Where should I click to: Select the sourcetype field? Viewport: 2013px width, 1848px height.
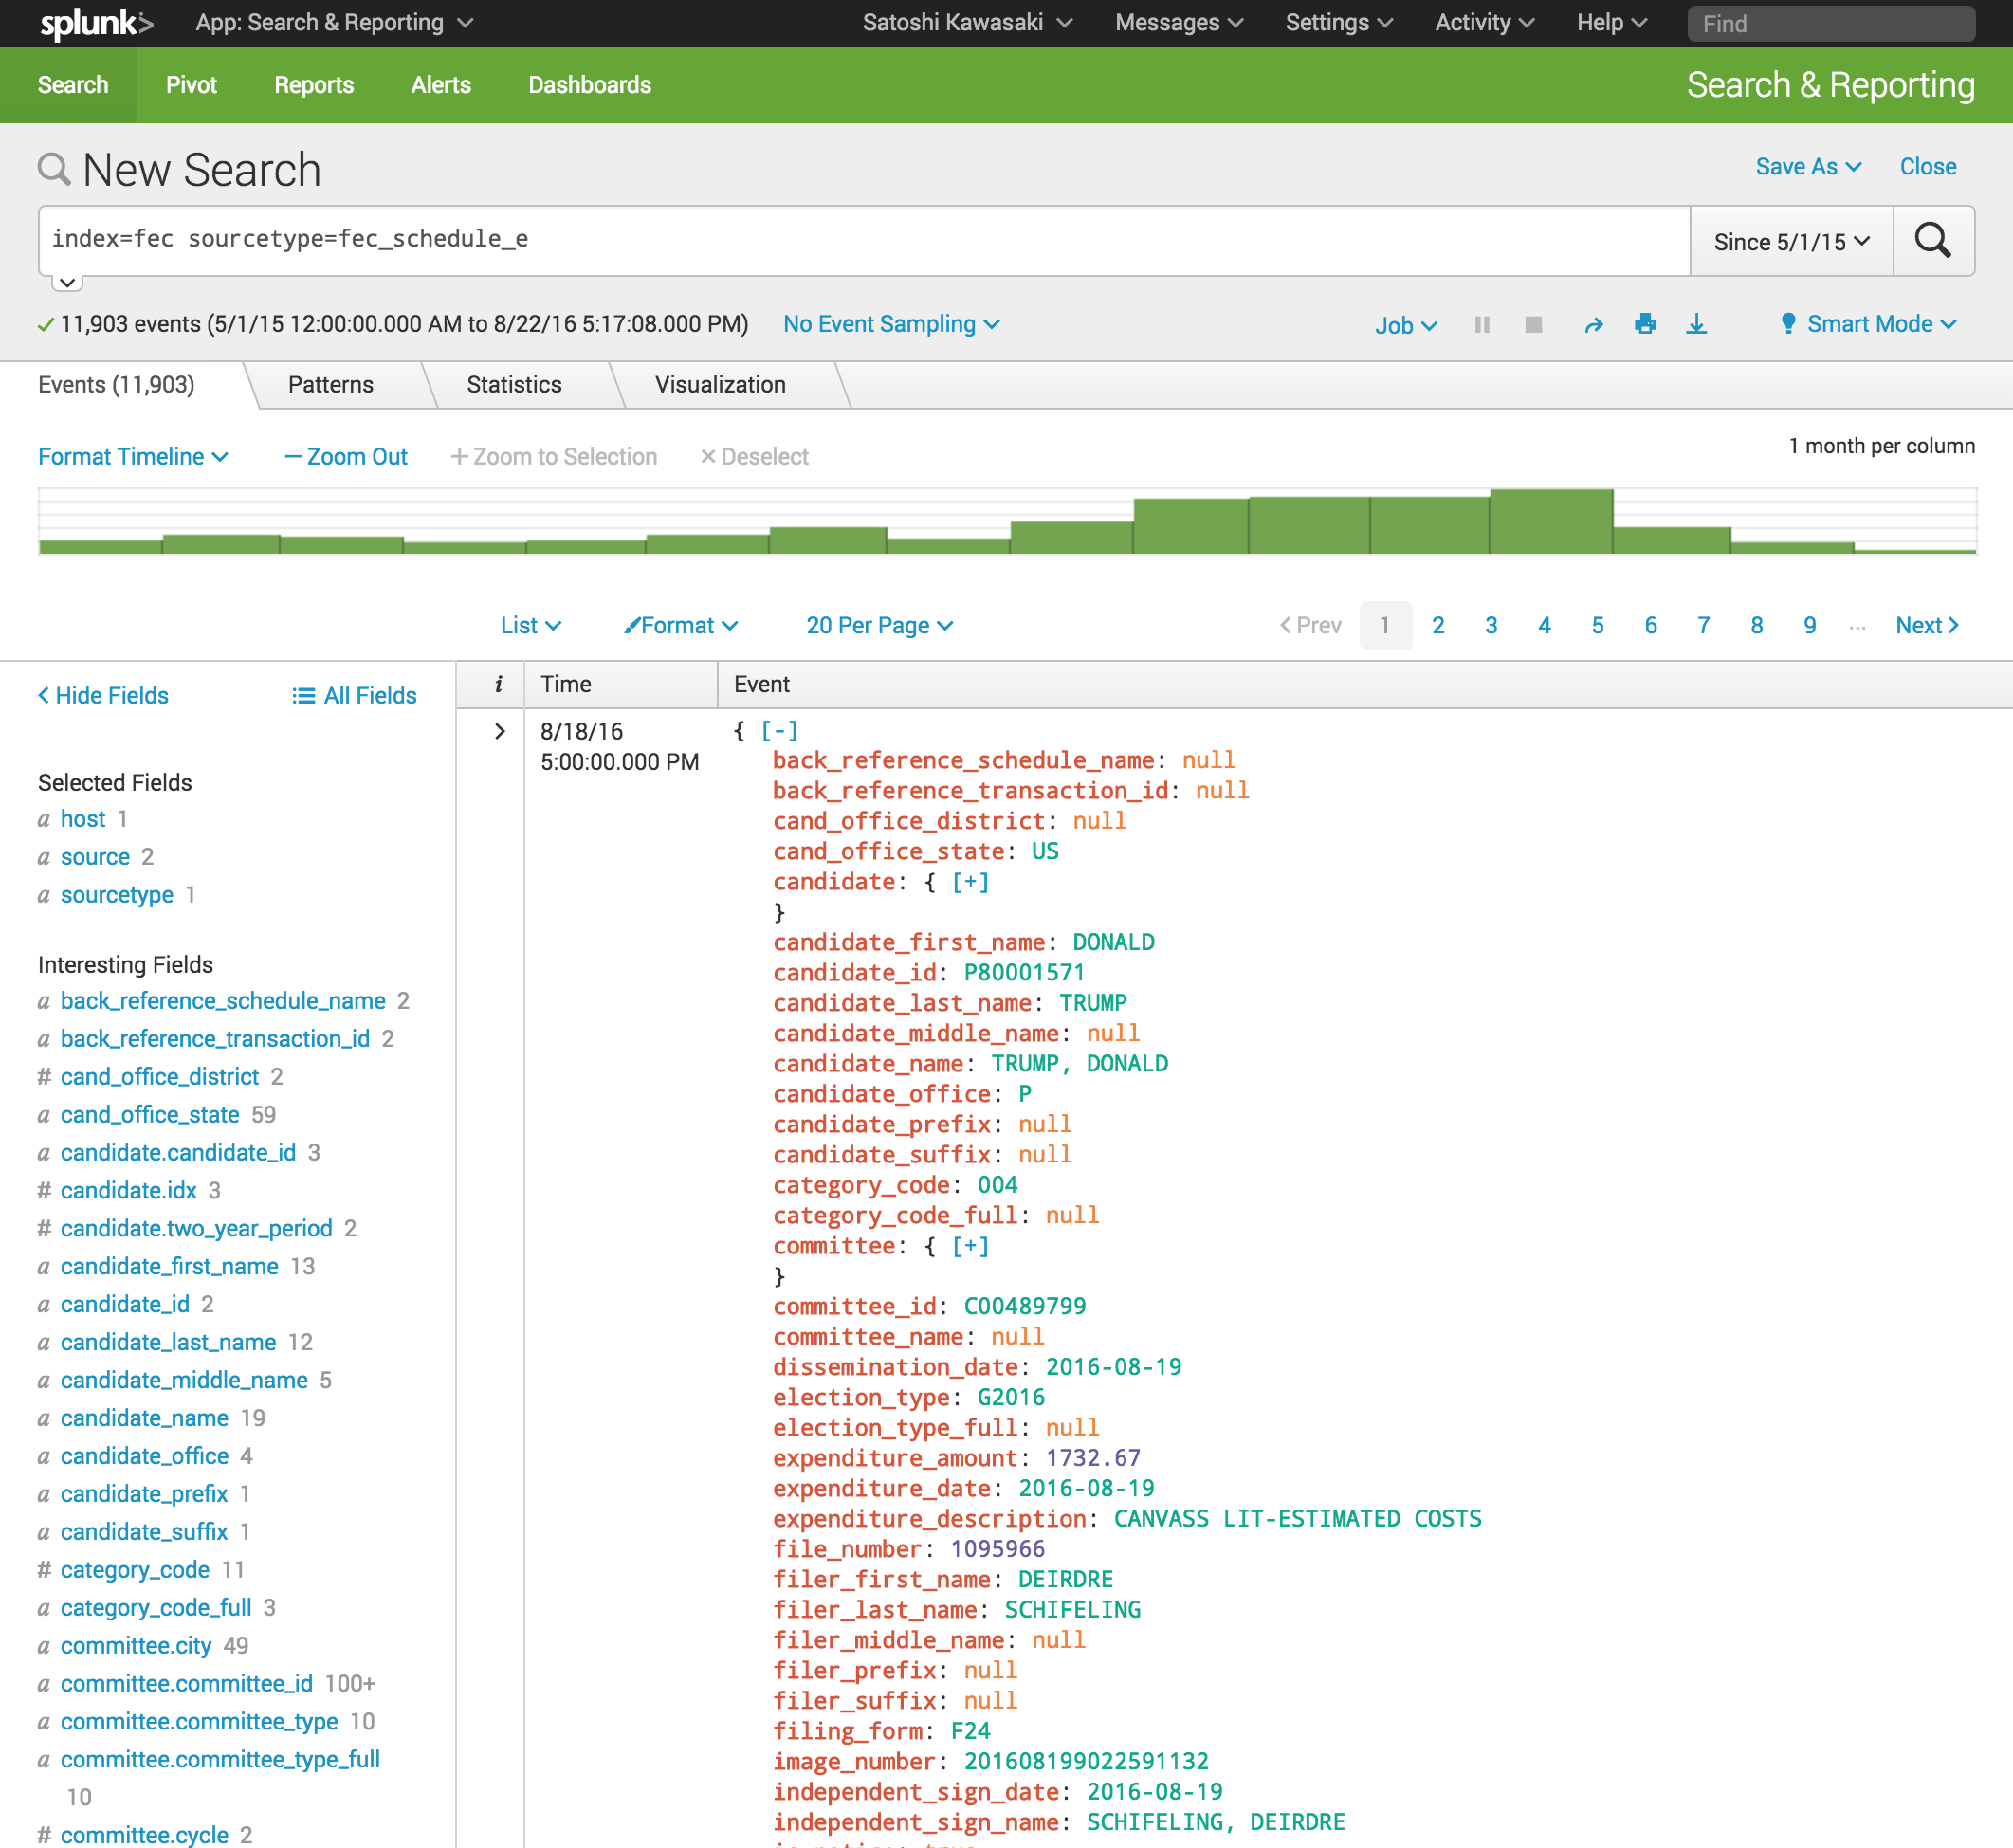coord(117,895)
